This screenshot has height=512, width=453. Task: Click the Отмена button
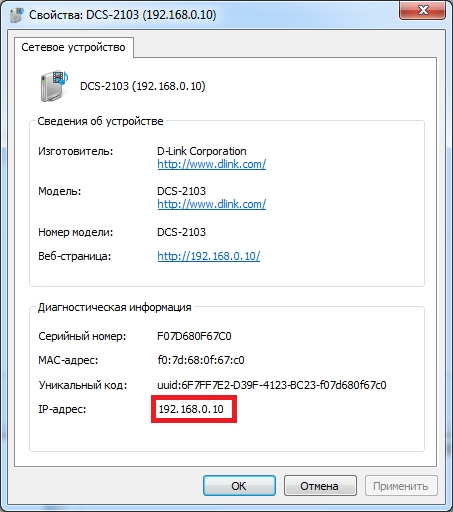(x=320, y=486)
